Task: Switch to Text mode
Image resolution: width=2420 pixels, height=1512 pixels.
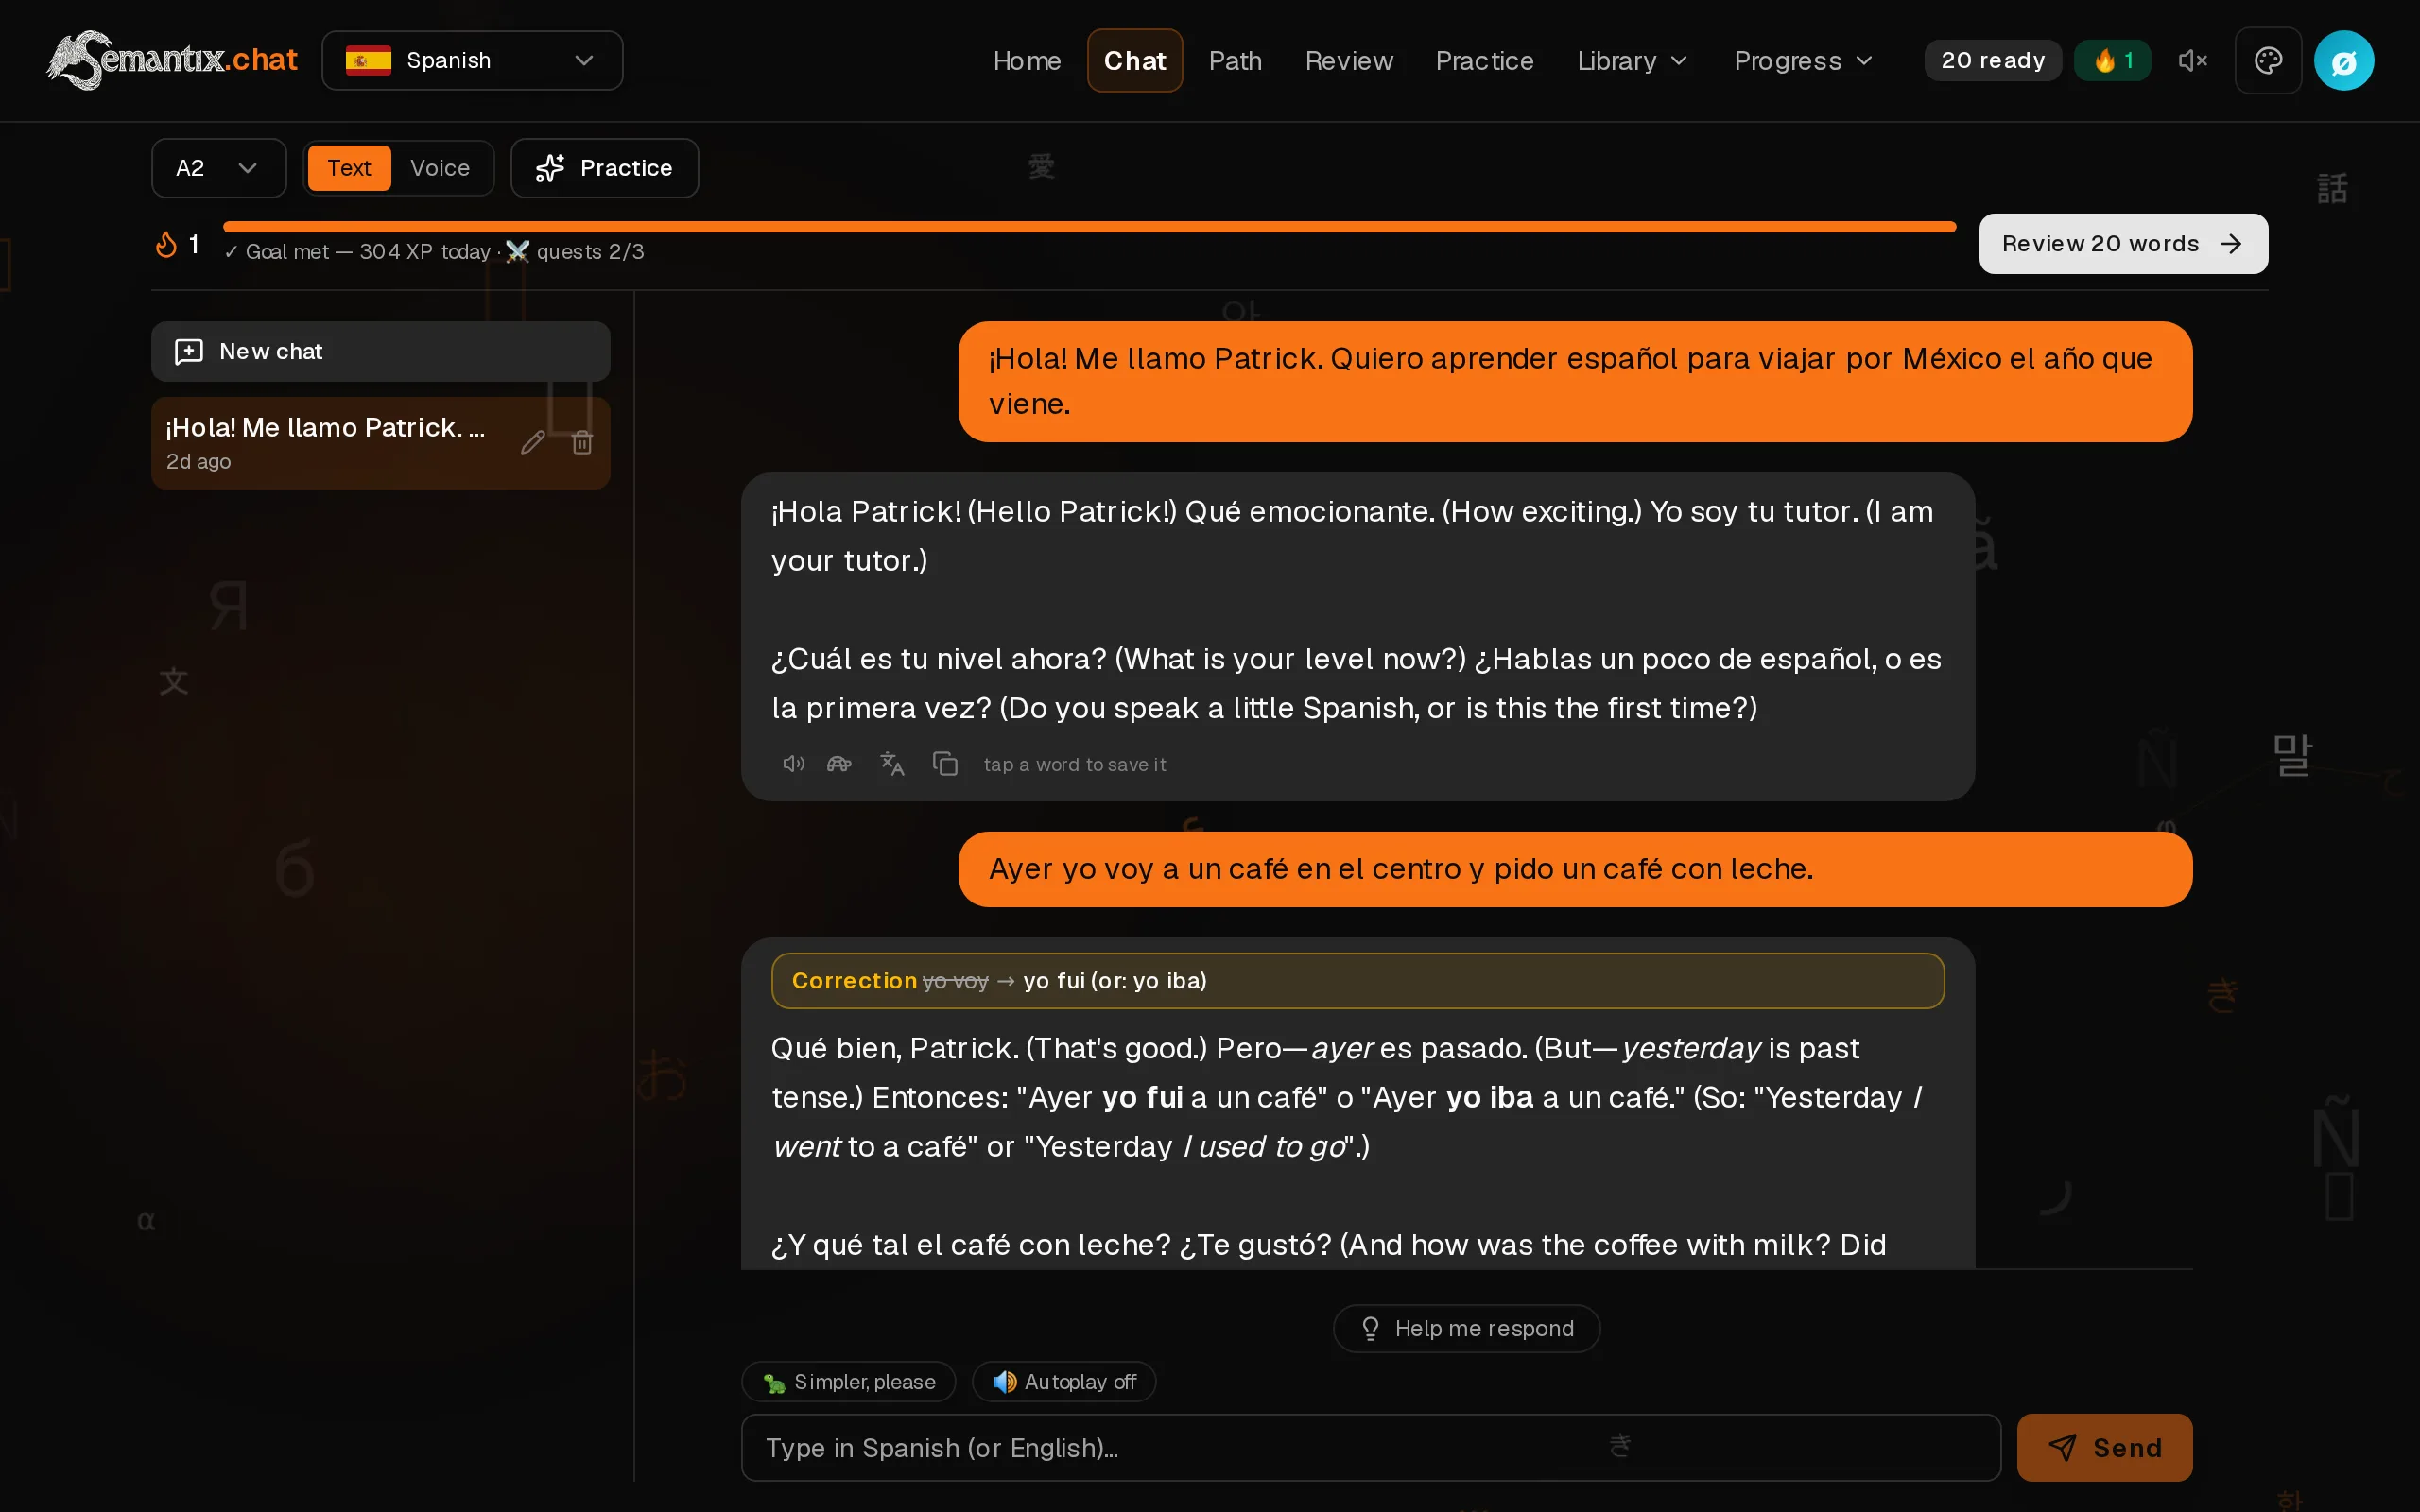Action: (349, 168)
